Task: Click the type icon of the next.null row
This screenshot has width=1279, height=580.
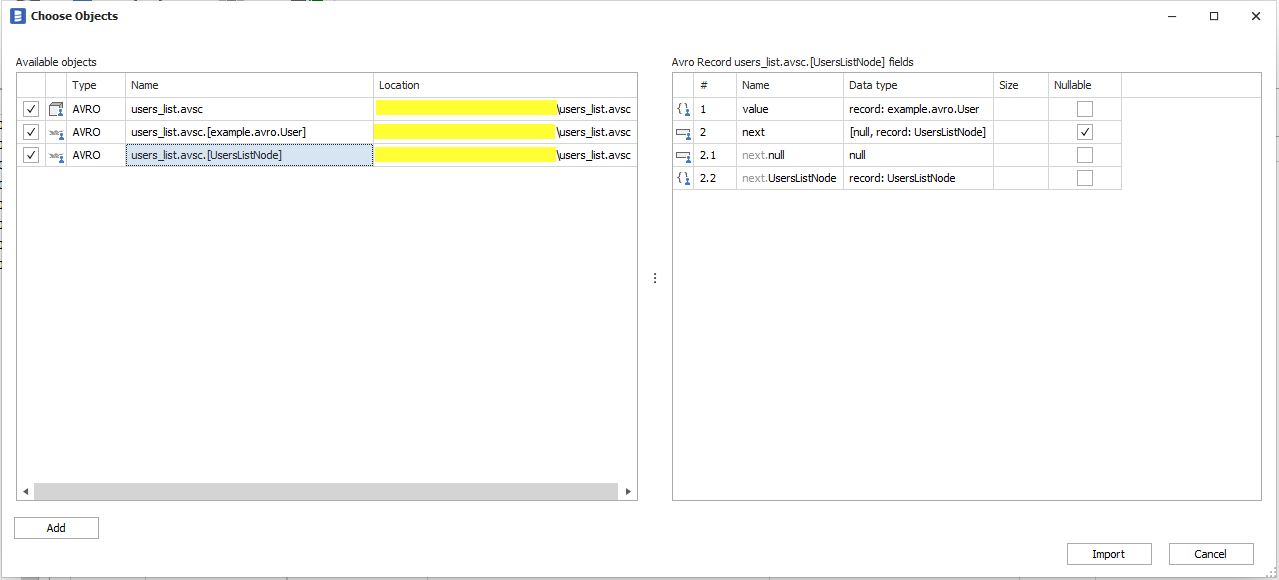Action: tap(683, 155)
